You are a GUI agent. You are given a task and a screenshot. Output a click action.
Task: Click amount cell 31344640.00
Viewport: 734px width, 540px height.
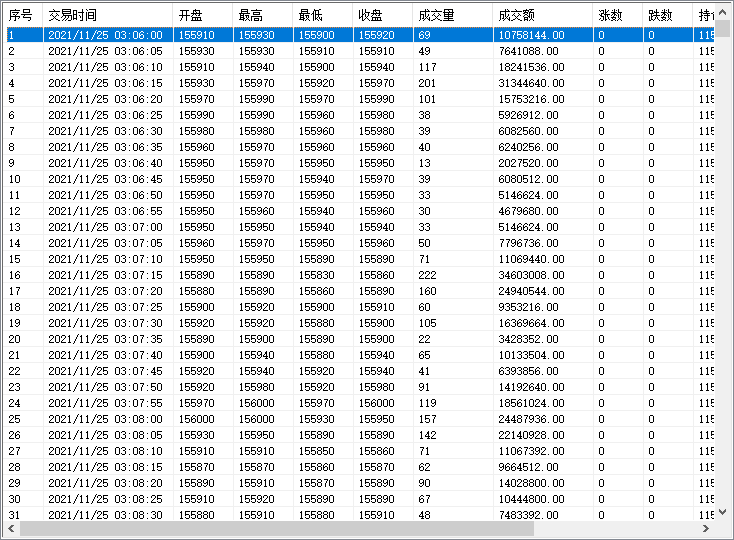coord(531,83)
